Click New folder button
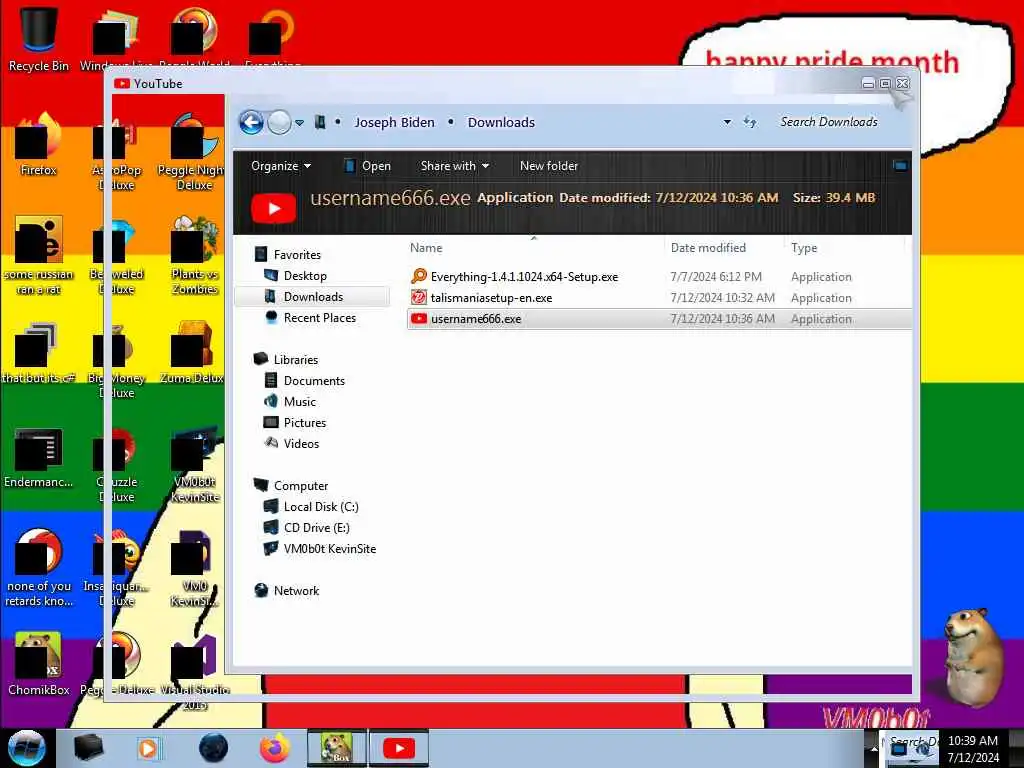Screen dimensions: 1024x768 point(549,166)
